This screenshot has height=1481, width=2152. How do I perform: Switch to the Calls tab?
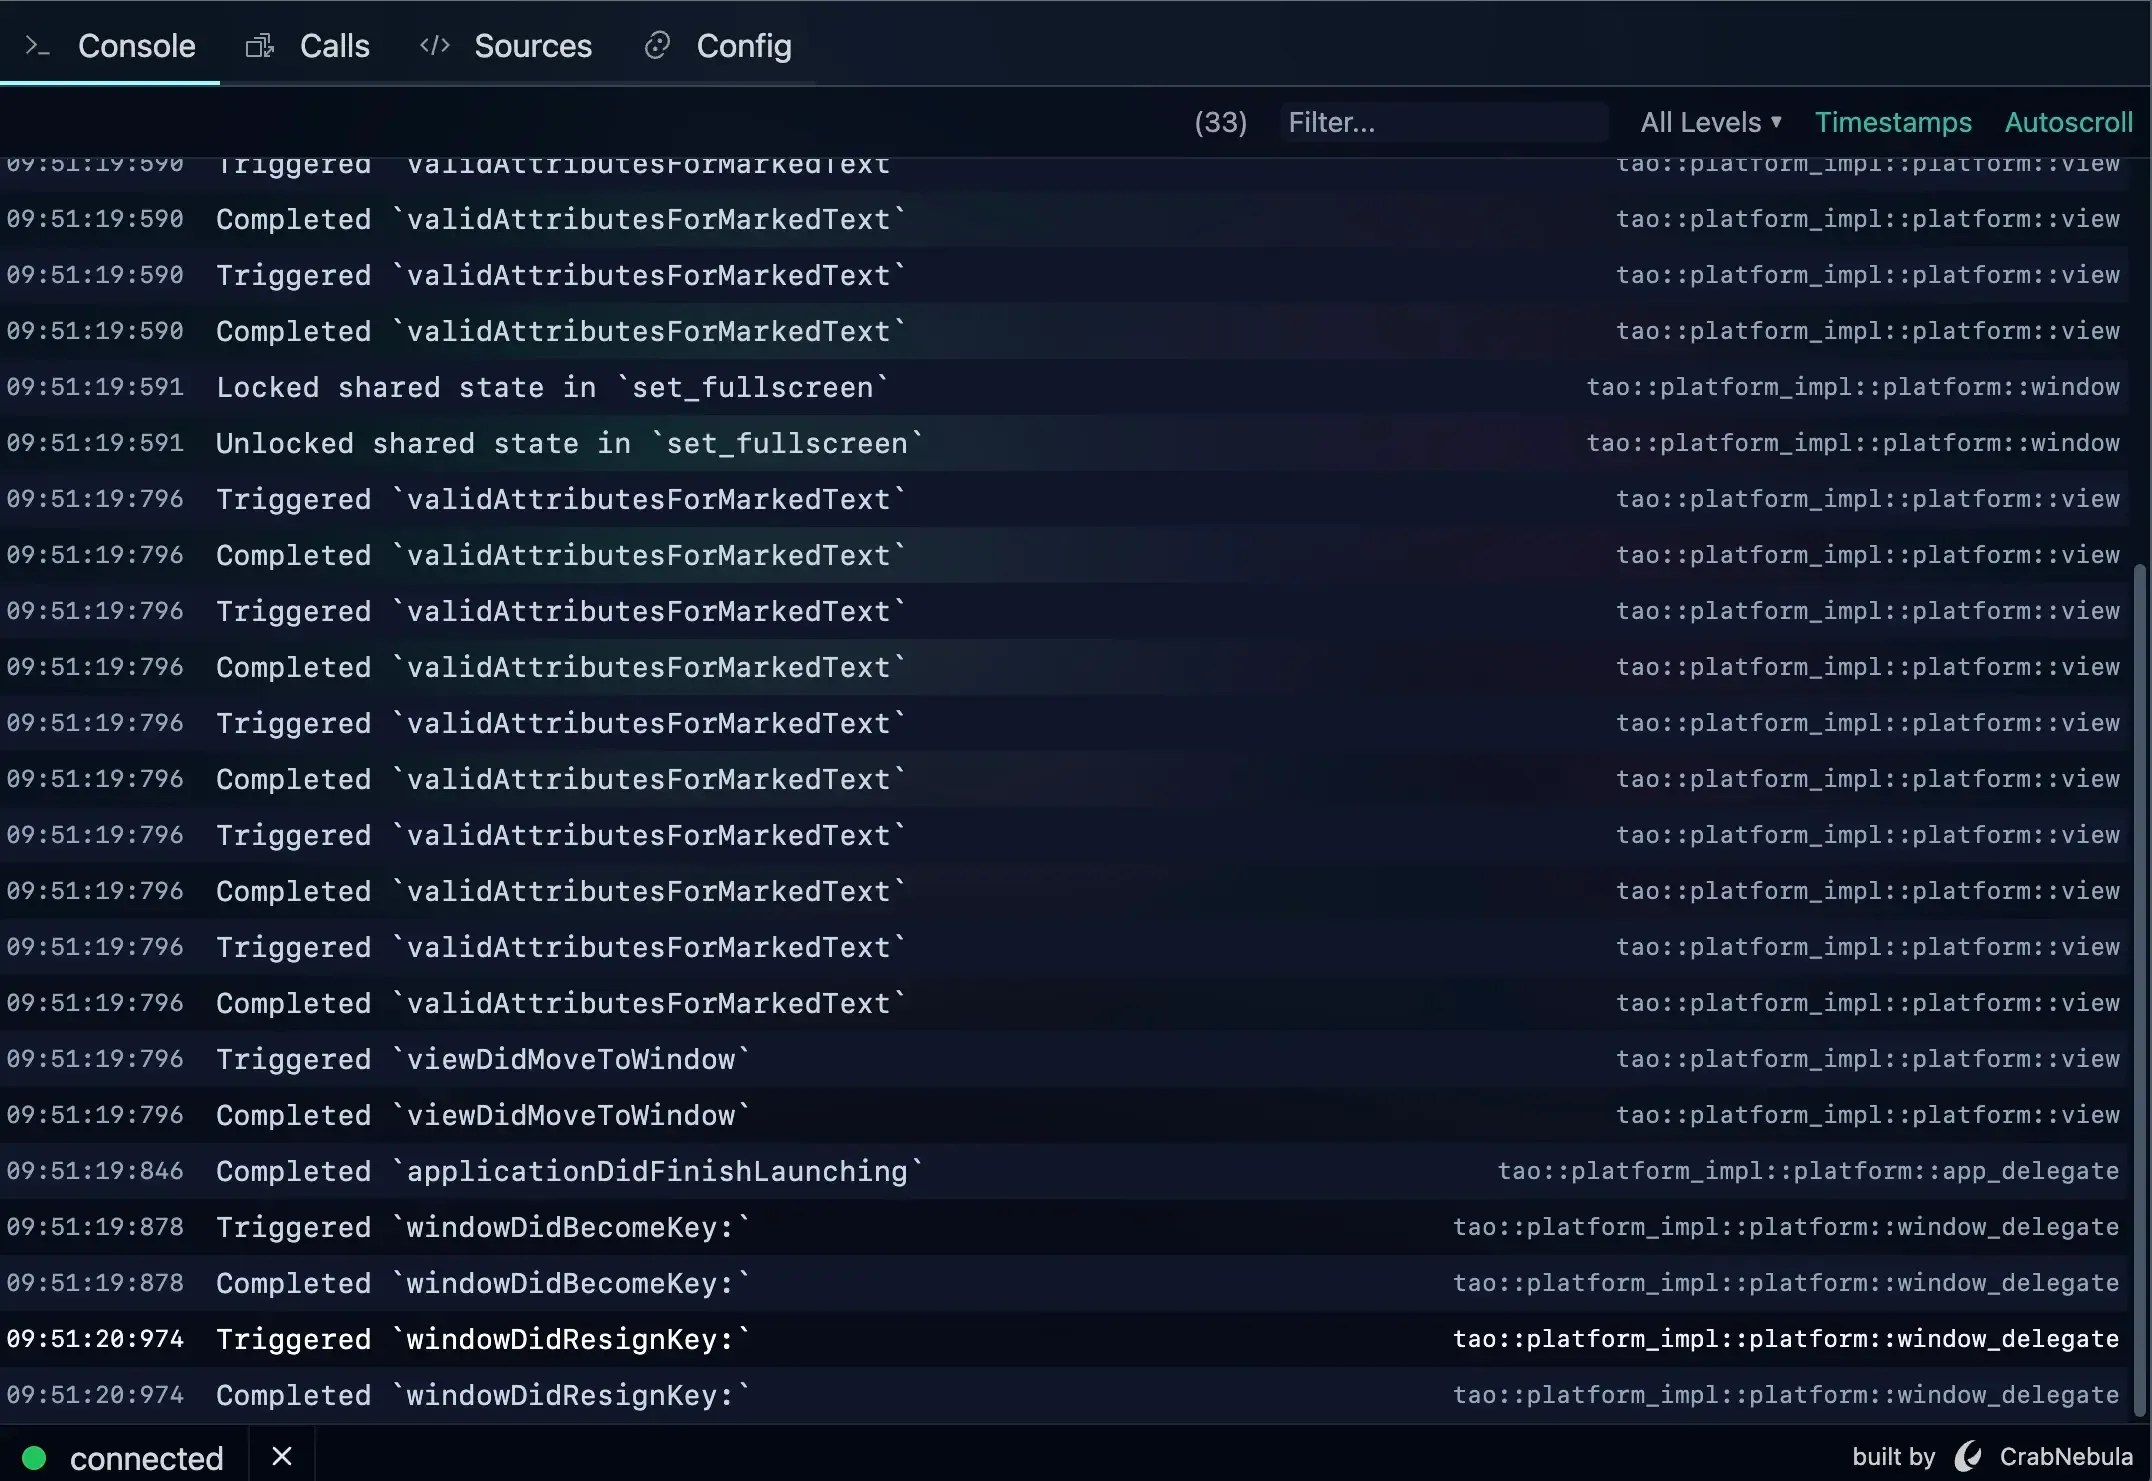coord(334,46)
